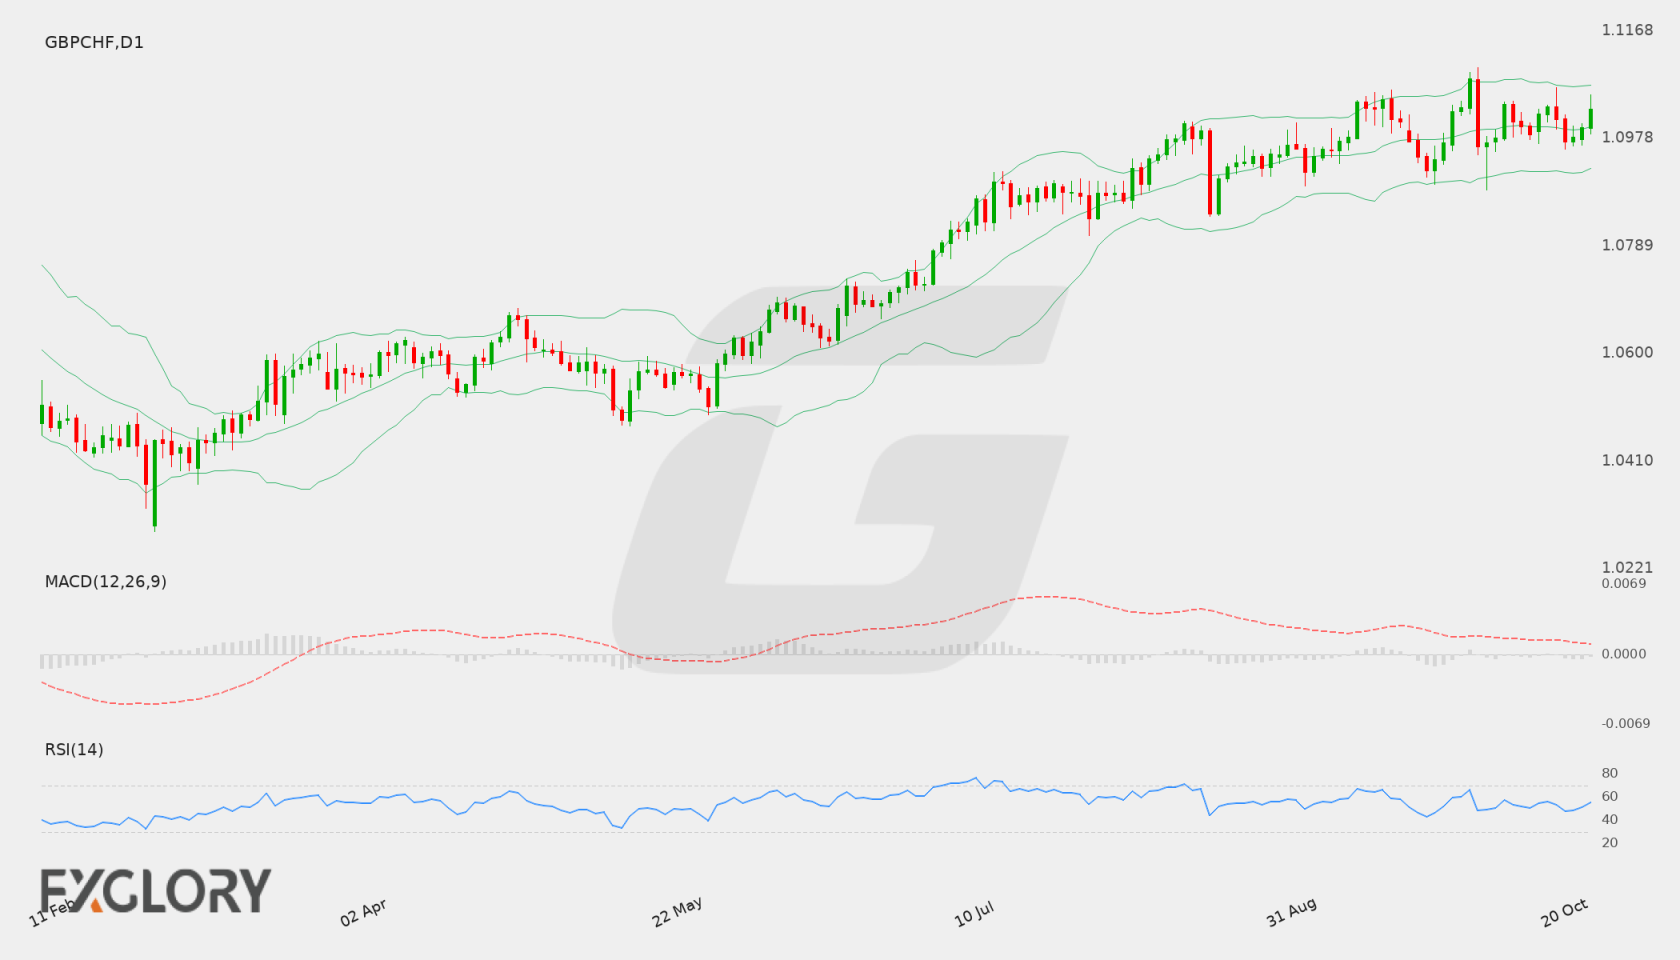The image size is (1680, 960).
Task: Click the 22 May date label
Action: tap(677, 912)
